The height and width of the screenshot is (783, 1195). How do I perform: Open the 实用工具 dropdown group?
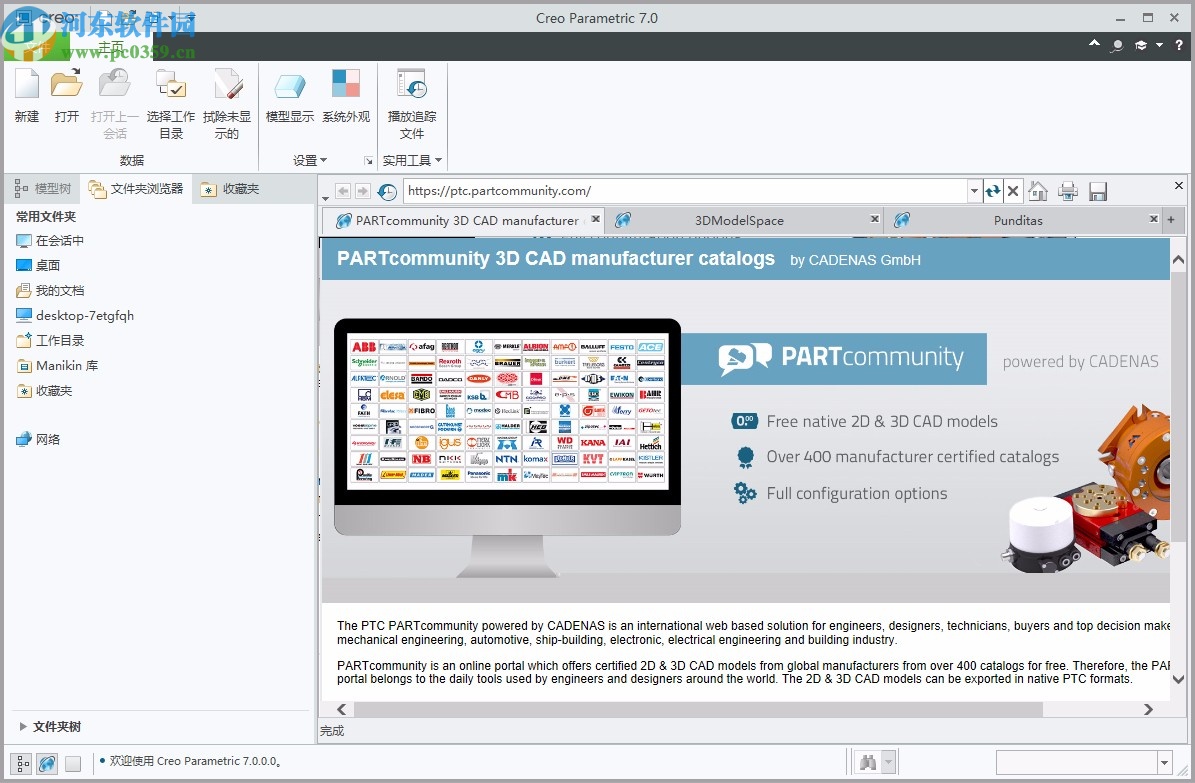point(412,160)
